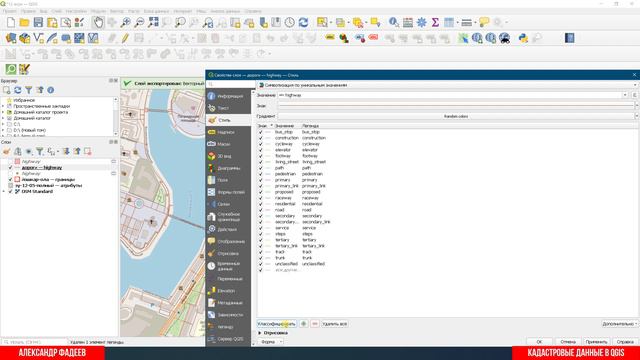Filter the Browser panel with funnel icon

click(29, 90)
